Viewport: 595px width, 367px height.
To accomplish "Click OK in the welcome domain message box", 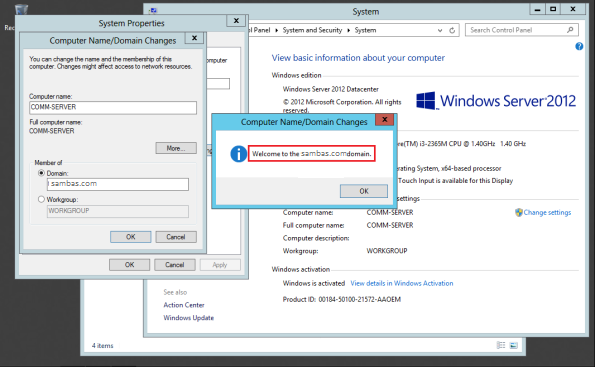I will click(364, 191).
